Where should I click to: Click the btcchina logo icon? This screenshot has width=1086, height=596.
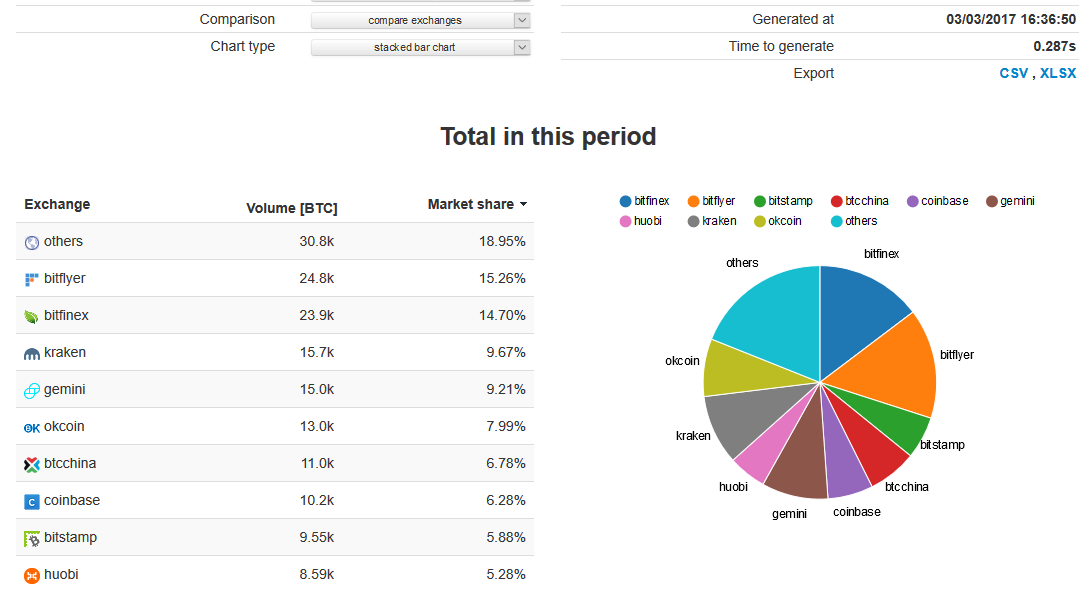coord(32,464)
